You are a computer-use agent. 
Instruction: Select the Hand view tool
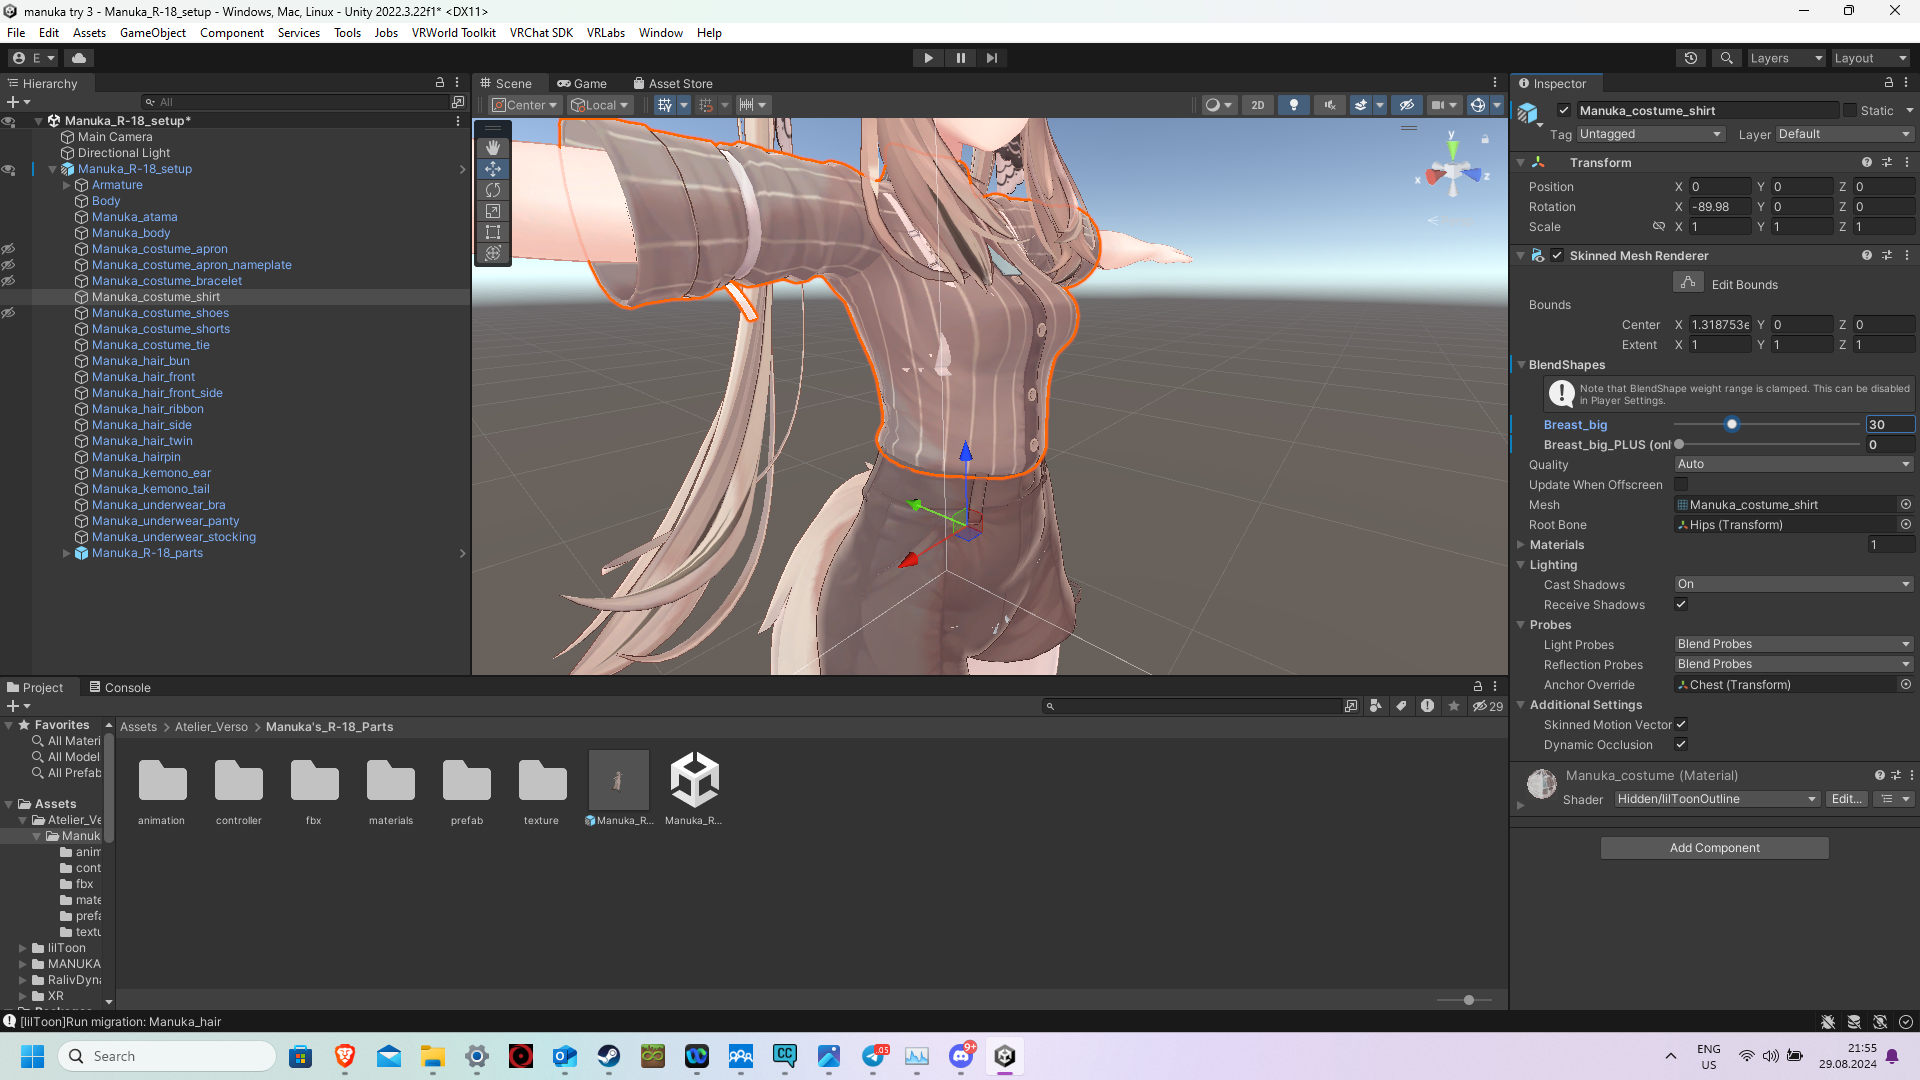tap(492, 148)
